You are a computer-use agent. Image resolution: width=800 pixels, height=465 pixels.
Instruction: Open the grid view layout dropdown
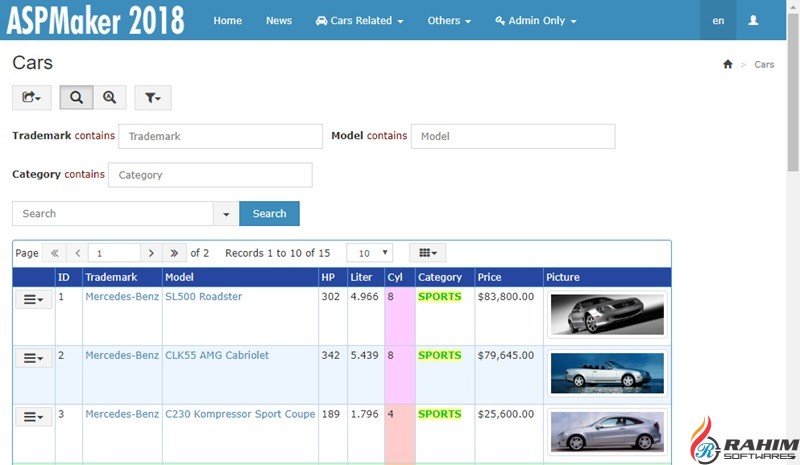click(x=427, y=253)
